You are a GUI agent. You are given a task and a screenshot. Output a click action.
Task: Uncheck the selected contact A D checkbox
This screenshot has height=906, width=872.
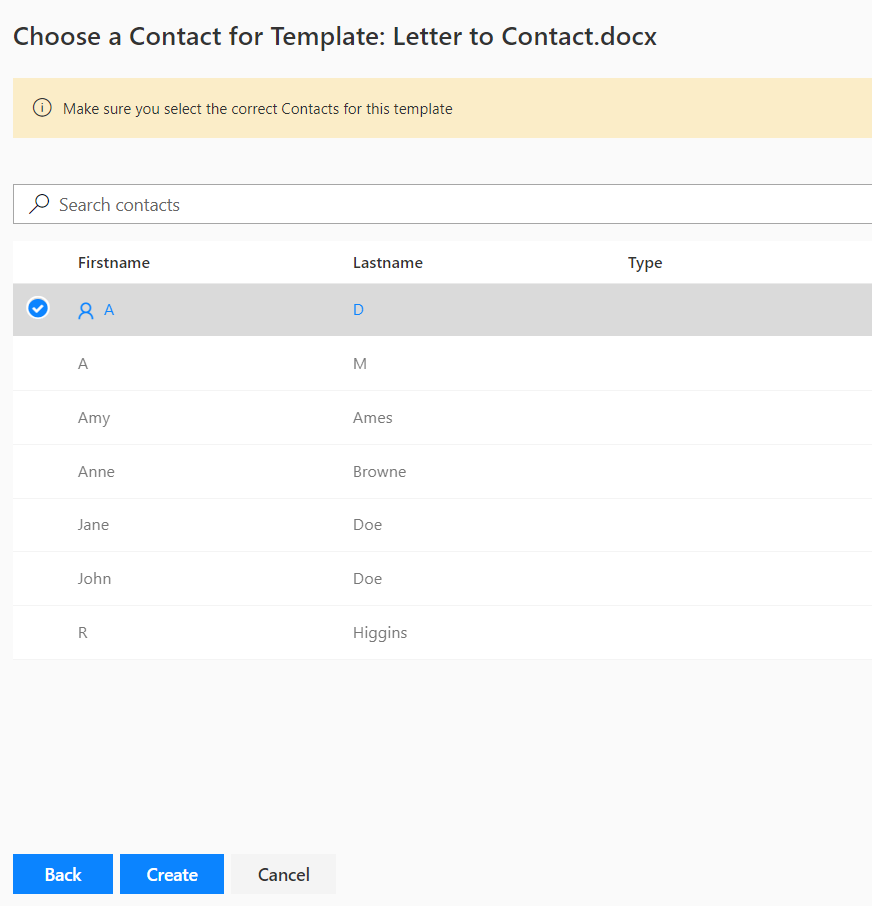tap(38, 309)
